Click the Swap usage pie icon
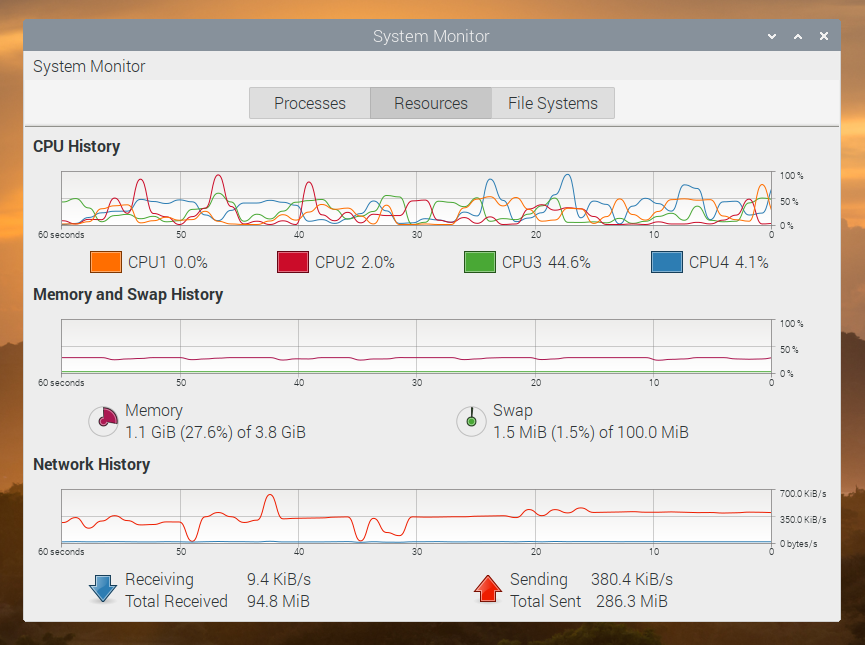865x645 pixels. 471,421
